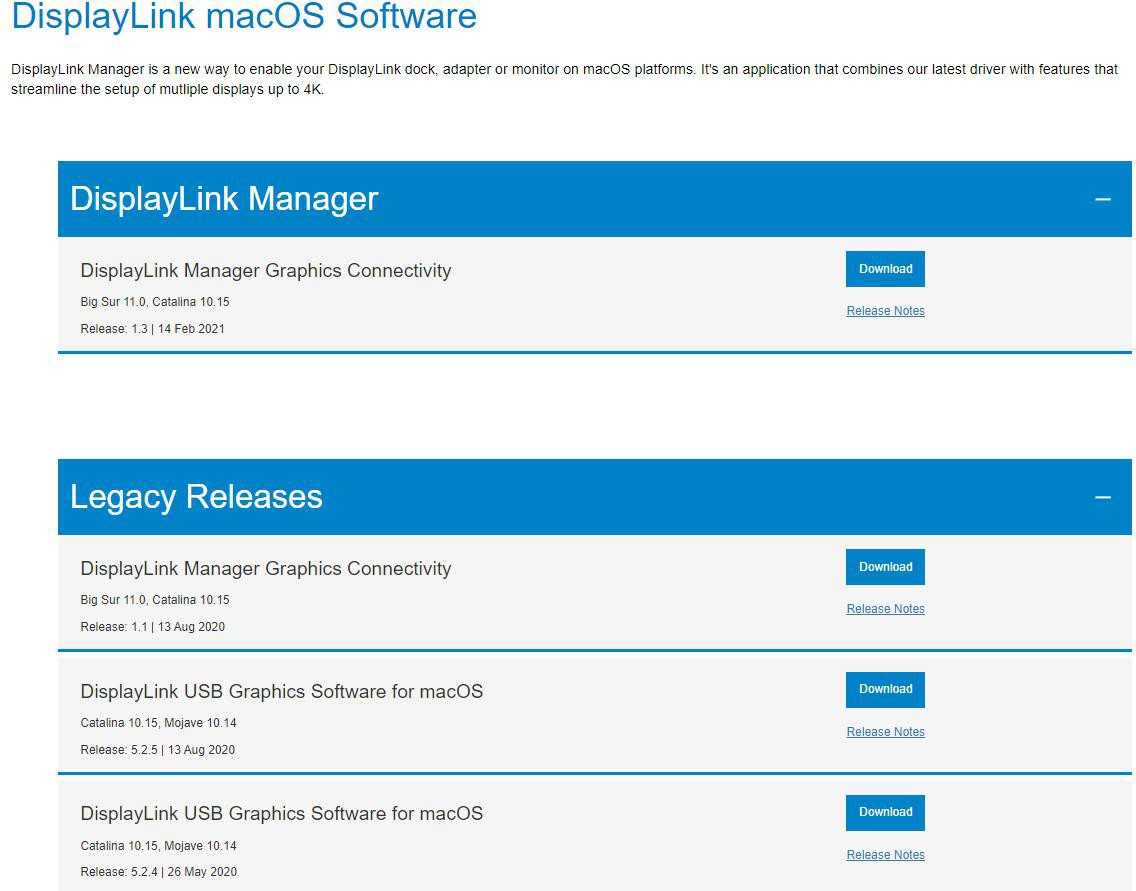Select the 'Release: 1.1 | 13 Aug 2020' text

click(152, 627)
